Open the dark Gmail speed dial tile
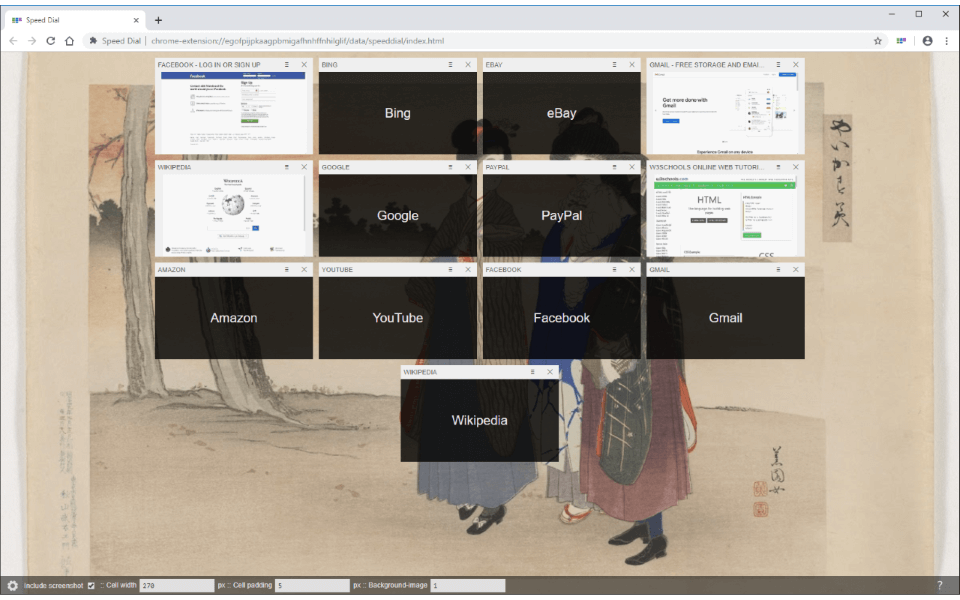This screenshot has width=960, height=600. 726,318
